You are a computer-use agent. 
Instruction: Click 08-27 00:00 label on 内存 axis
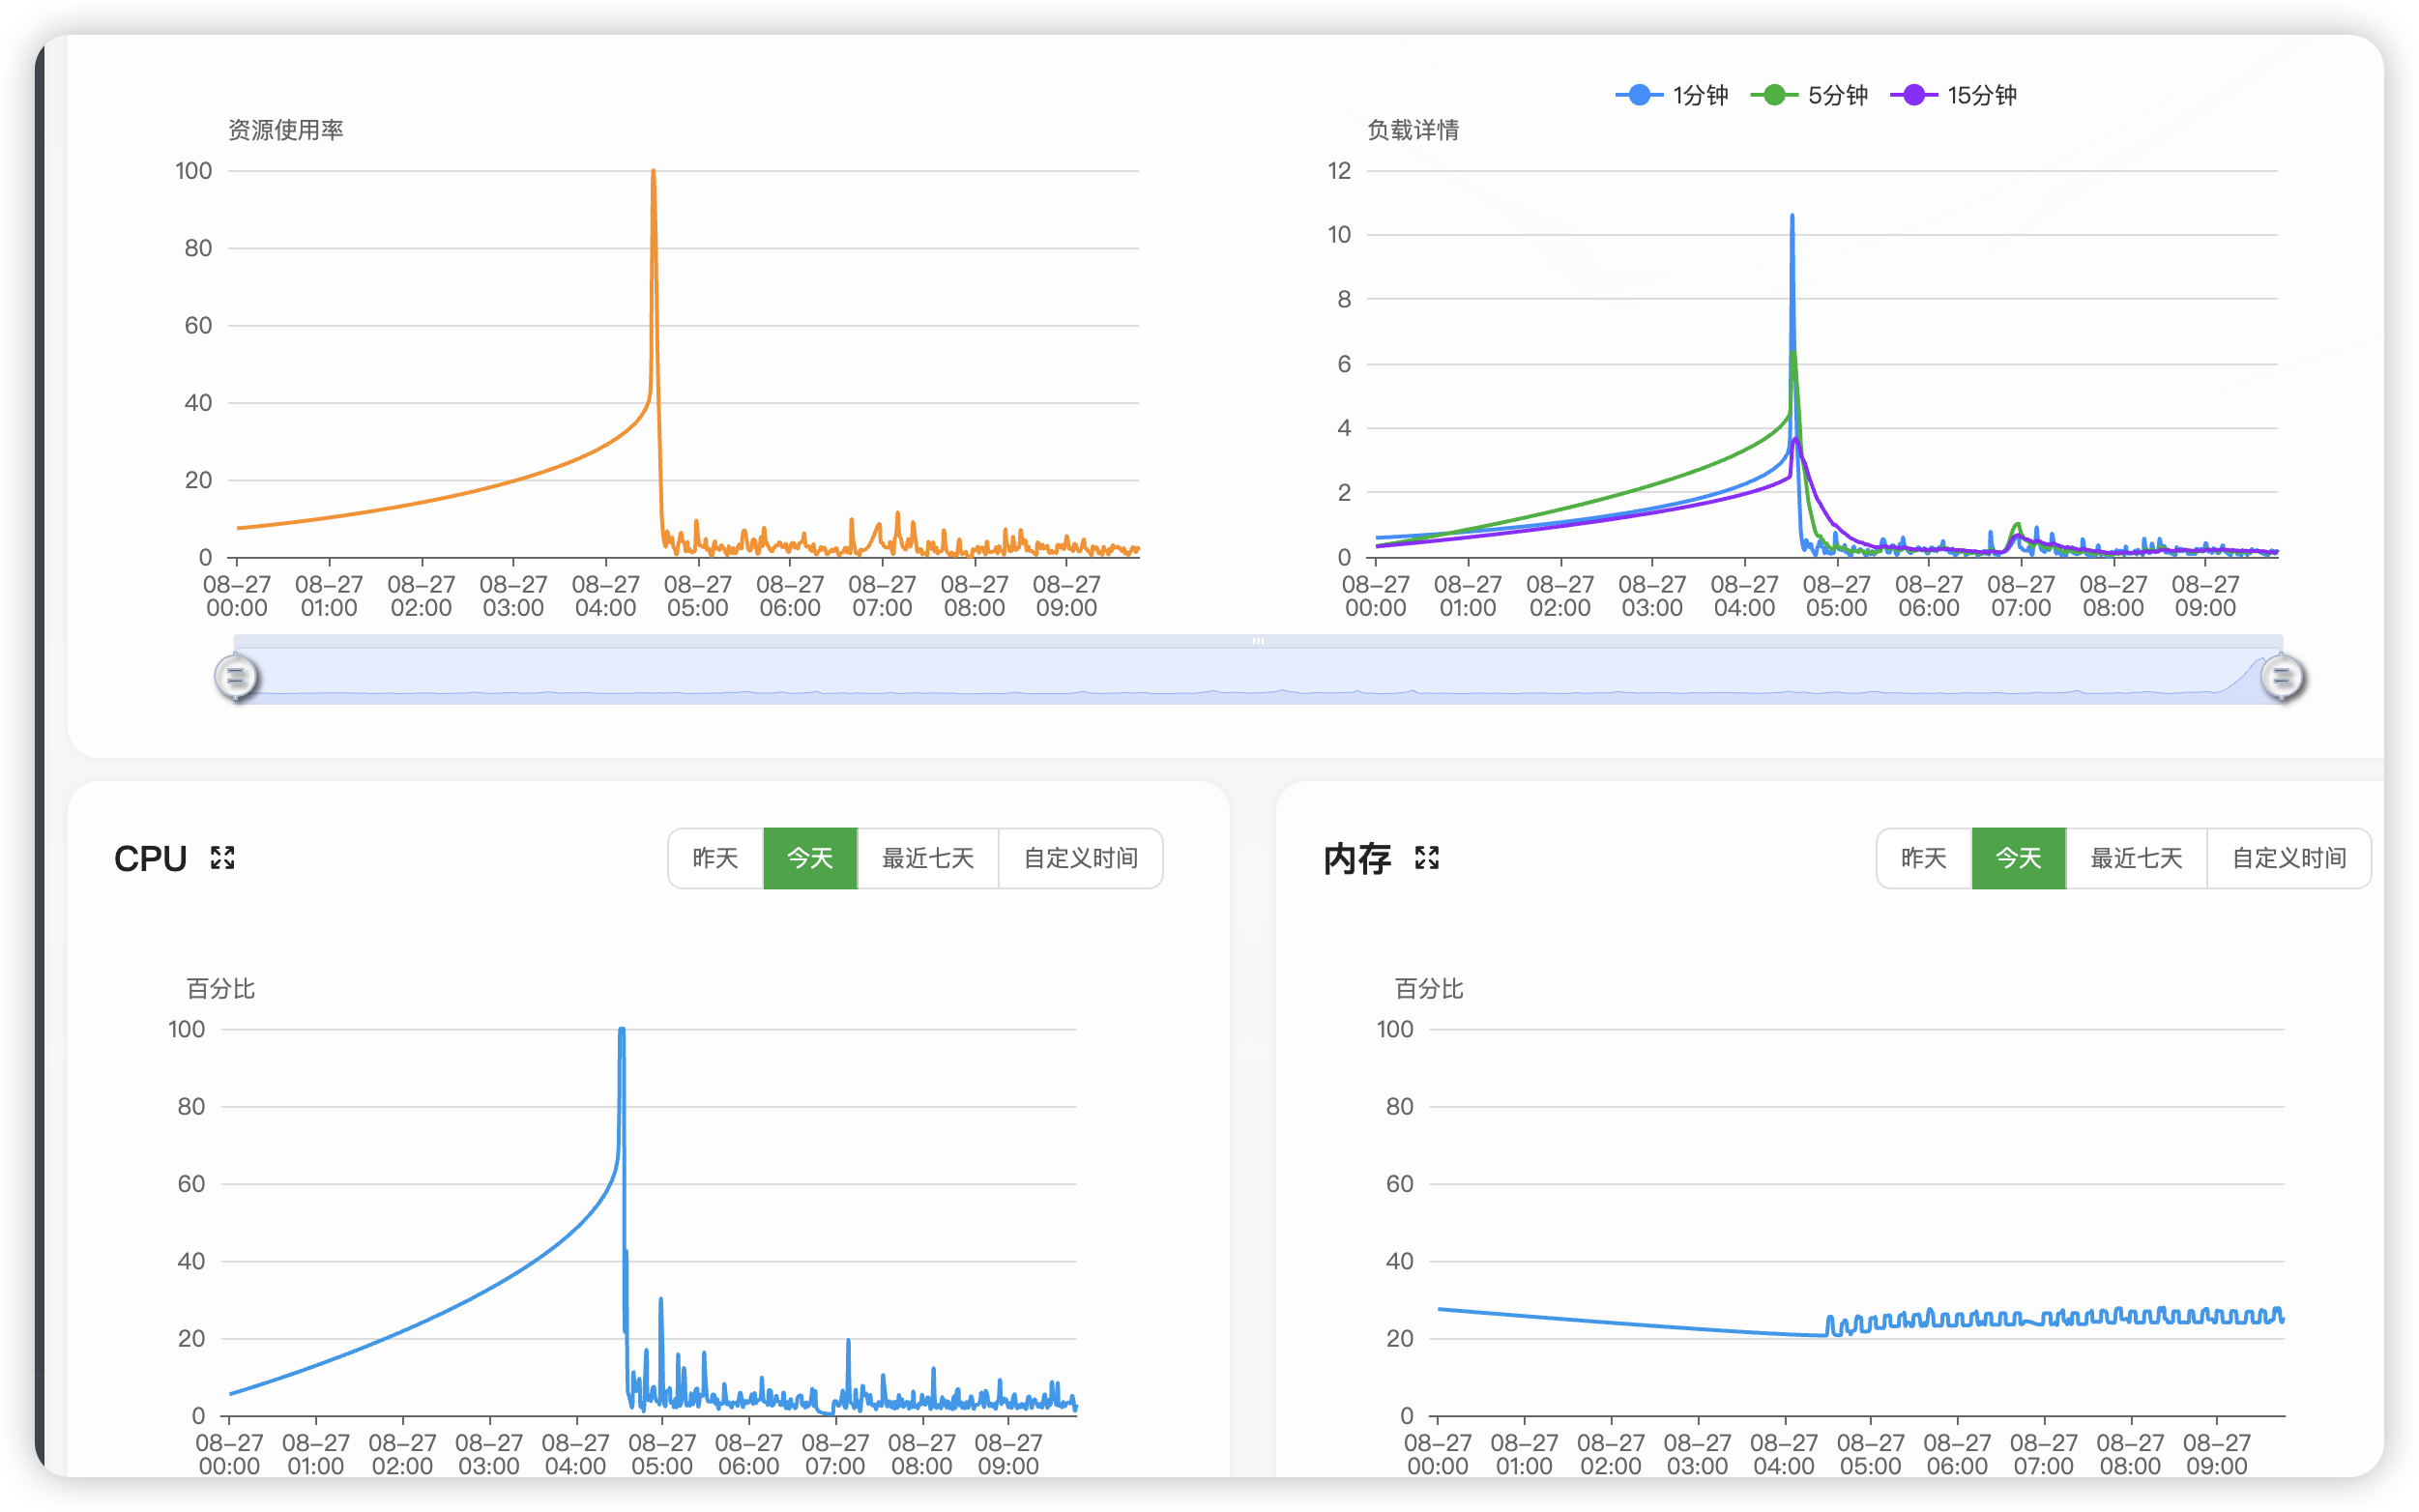(x=1437, y=1453)
